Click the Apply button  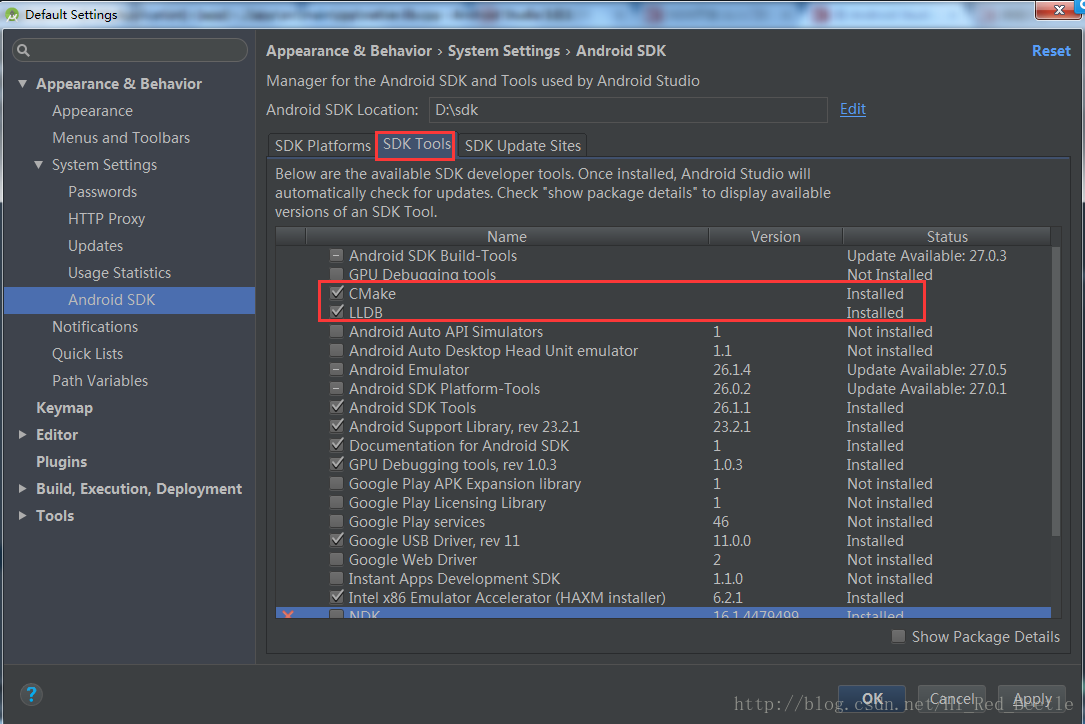[x=1032, y=699]
